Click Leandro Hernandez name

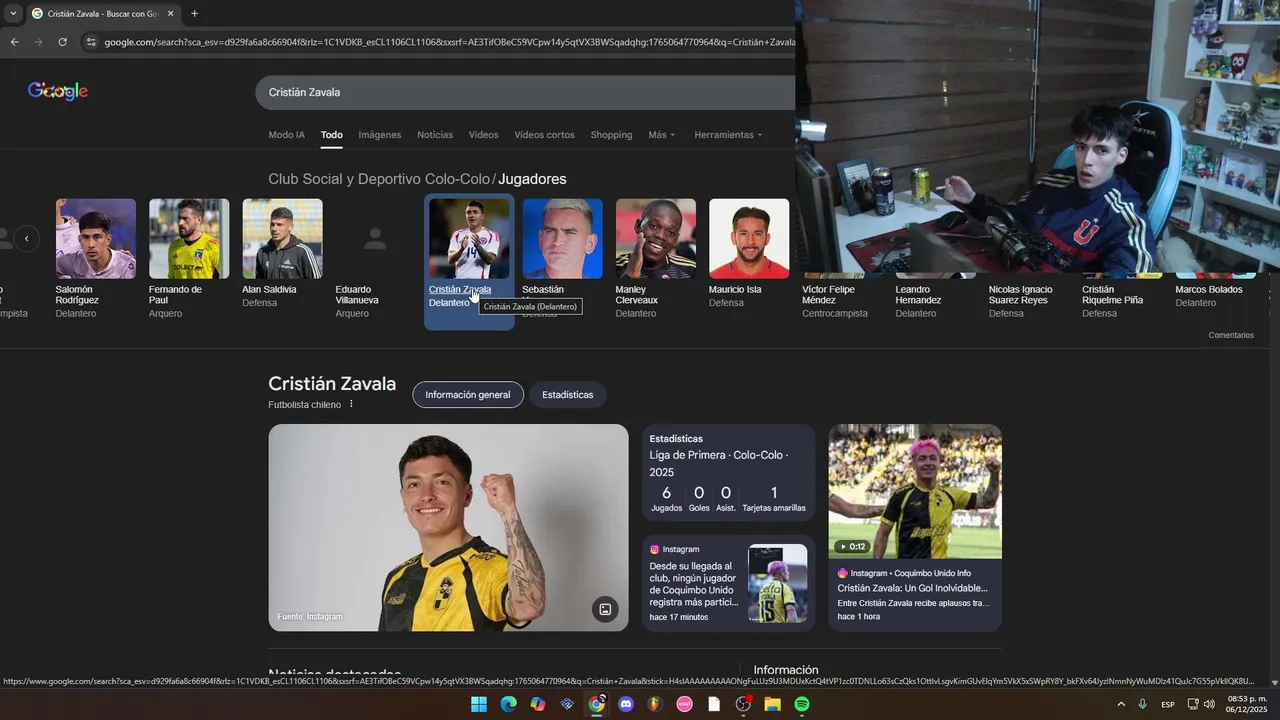point(918,295)
